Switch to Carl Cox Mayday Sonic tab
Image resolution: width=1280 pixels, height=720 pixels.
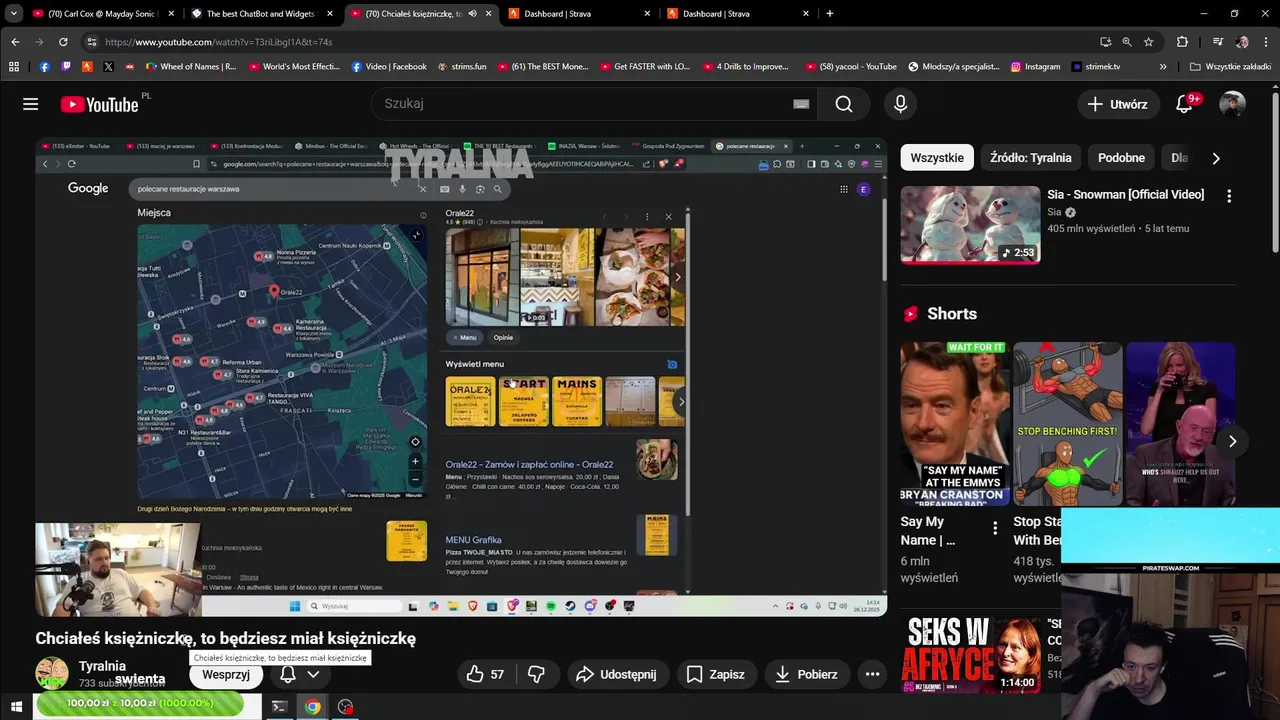click(103, 14)
